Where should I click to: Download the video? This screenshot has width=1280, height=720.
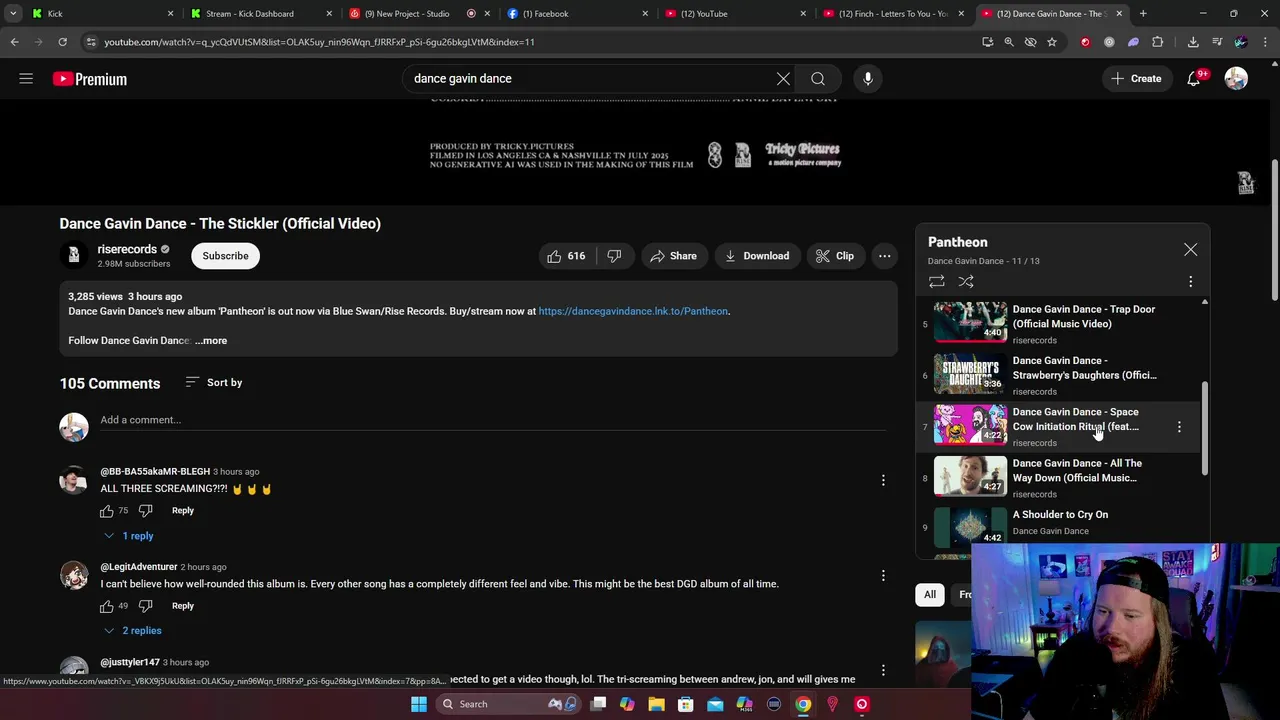757,256
